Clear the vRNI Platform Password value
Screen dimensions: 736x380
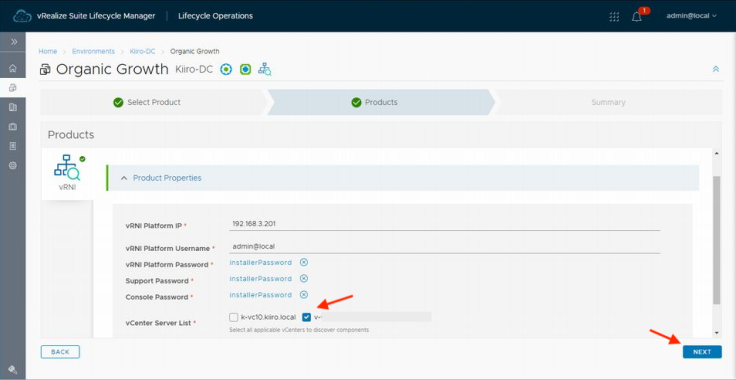click(x=304, y=262)
